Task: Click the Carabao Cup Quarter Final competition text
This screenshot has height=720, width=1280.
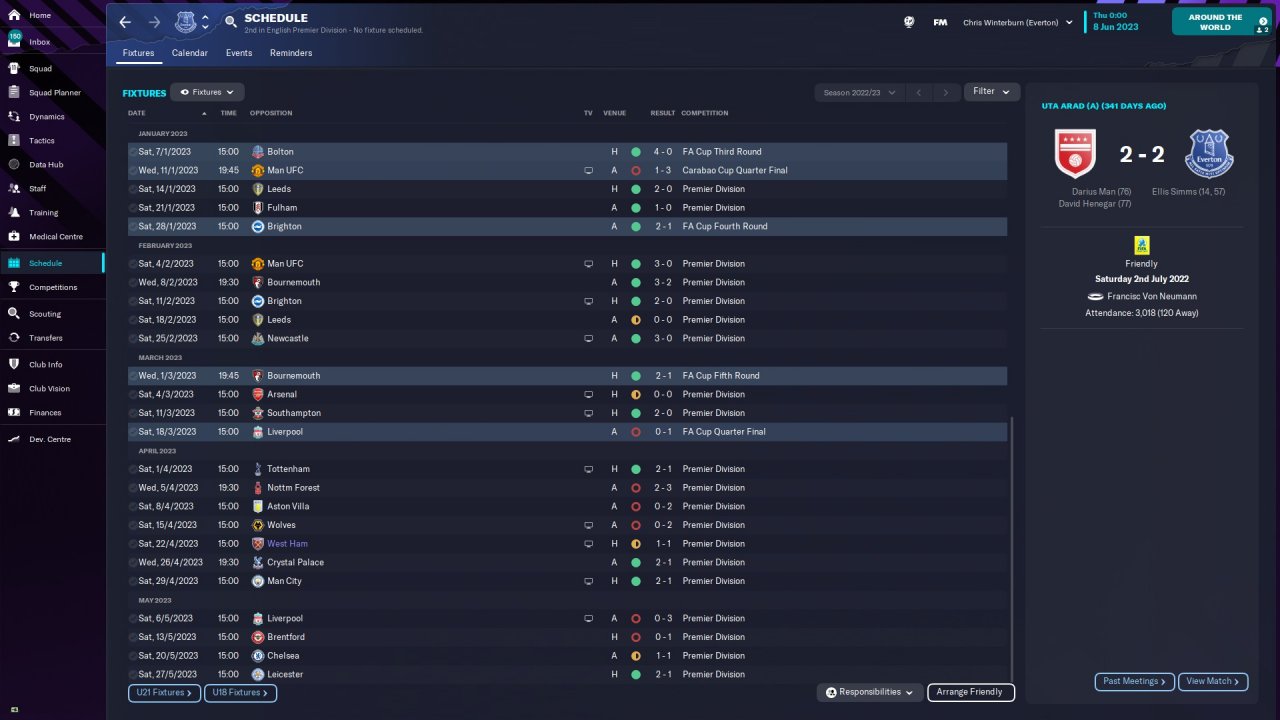Action: [x=735, y=171]
